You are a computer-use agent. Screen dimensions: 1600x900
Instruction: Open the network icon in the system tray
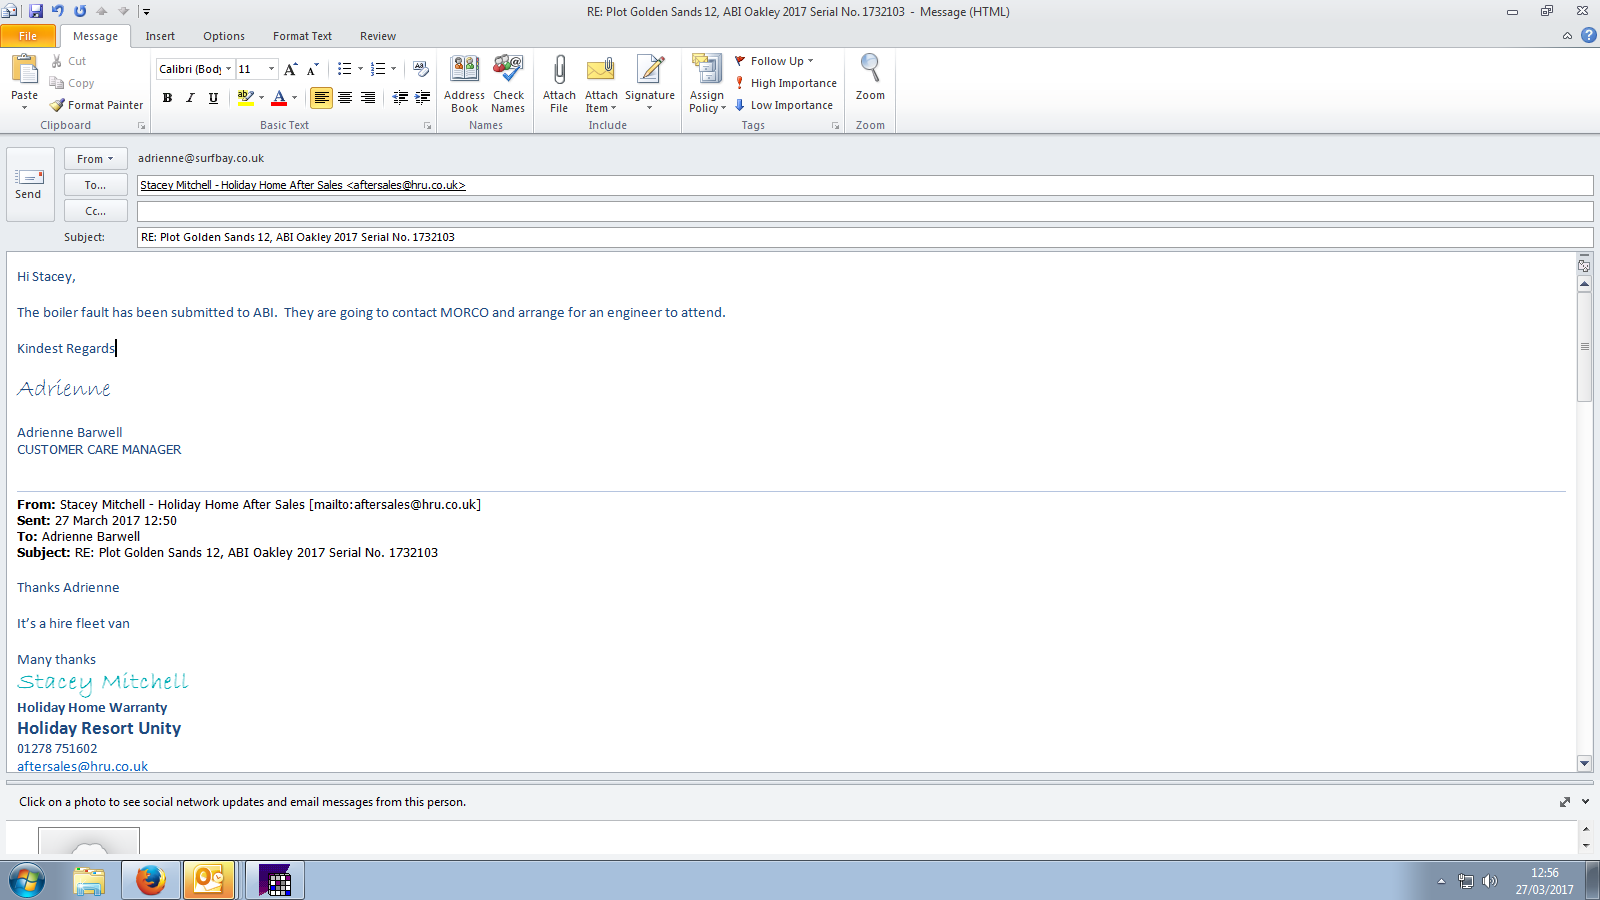coord(1466,881)
